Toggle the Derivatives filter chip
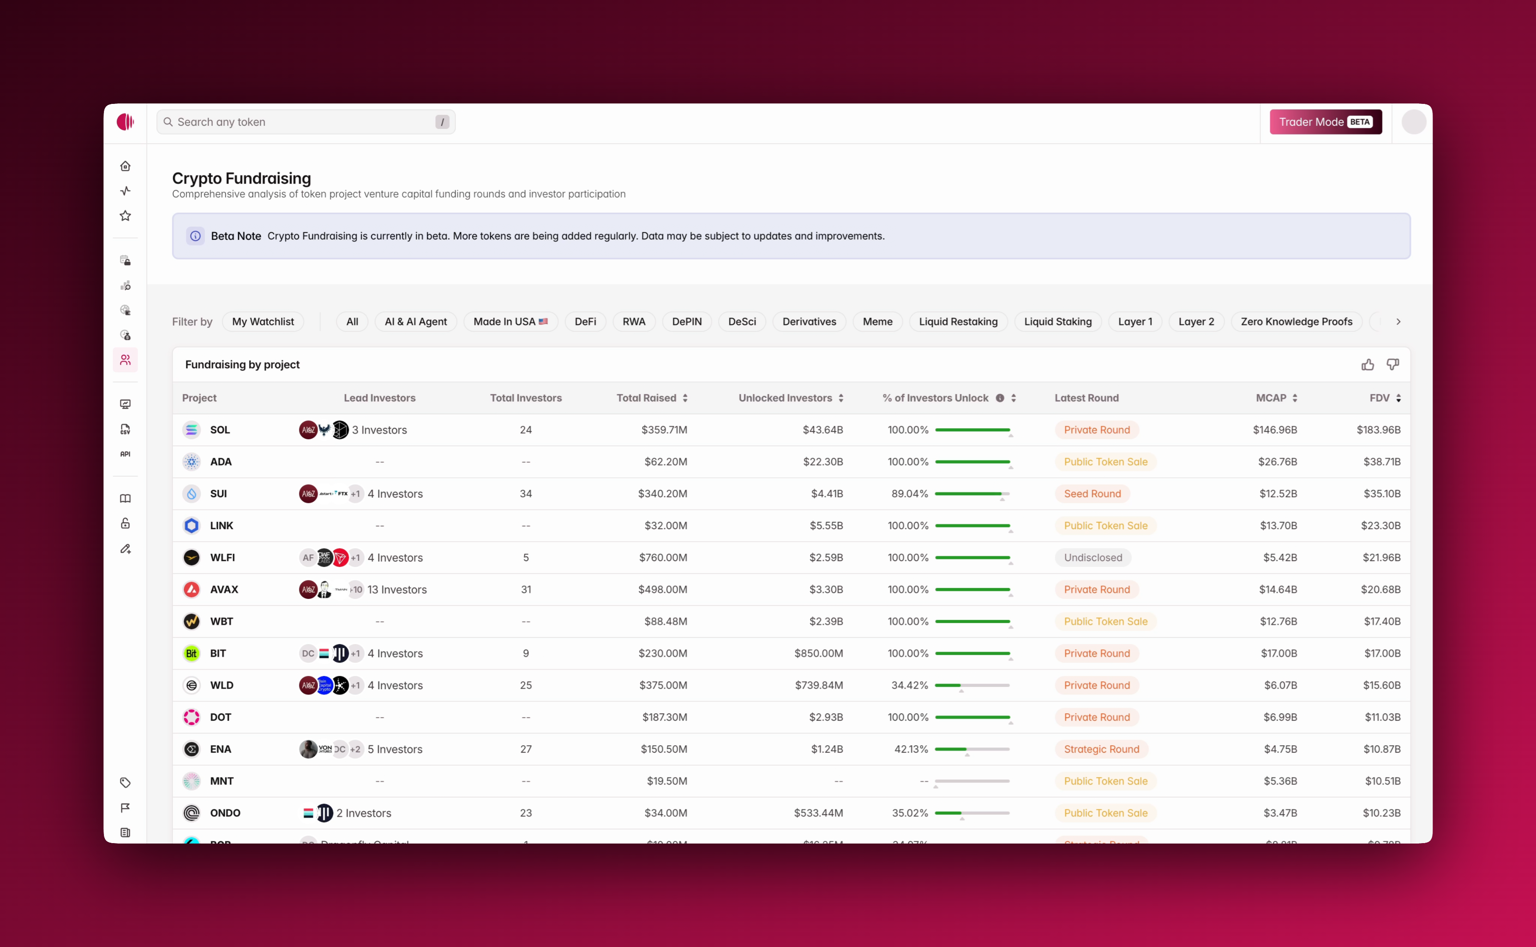 tap(809, 322)
